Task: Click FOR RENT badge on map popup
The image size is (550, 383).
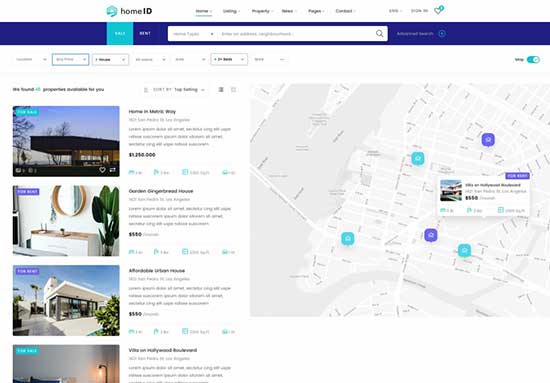Action: [517, 176]
